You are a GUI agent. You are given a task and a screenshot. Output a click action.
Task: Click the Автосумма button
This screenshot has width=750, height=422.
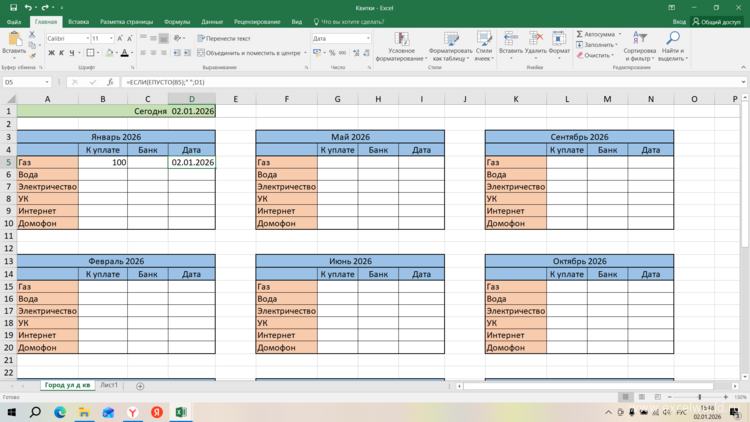[x=598, y=33]
